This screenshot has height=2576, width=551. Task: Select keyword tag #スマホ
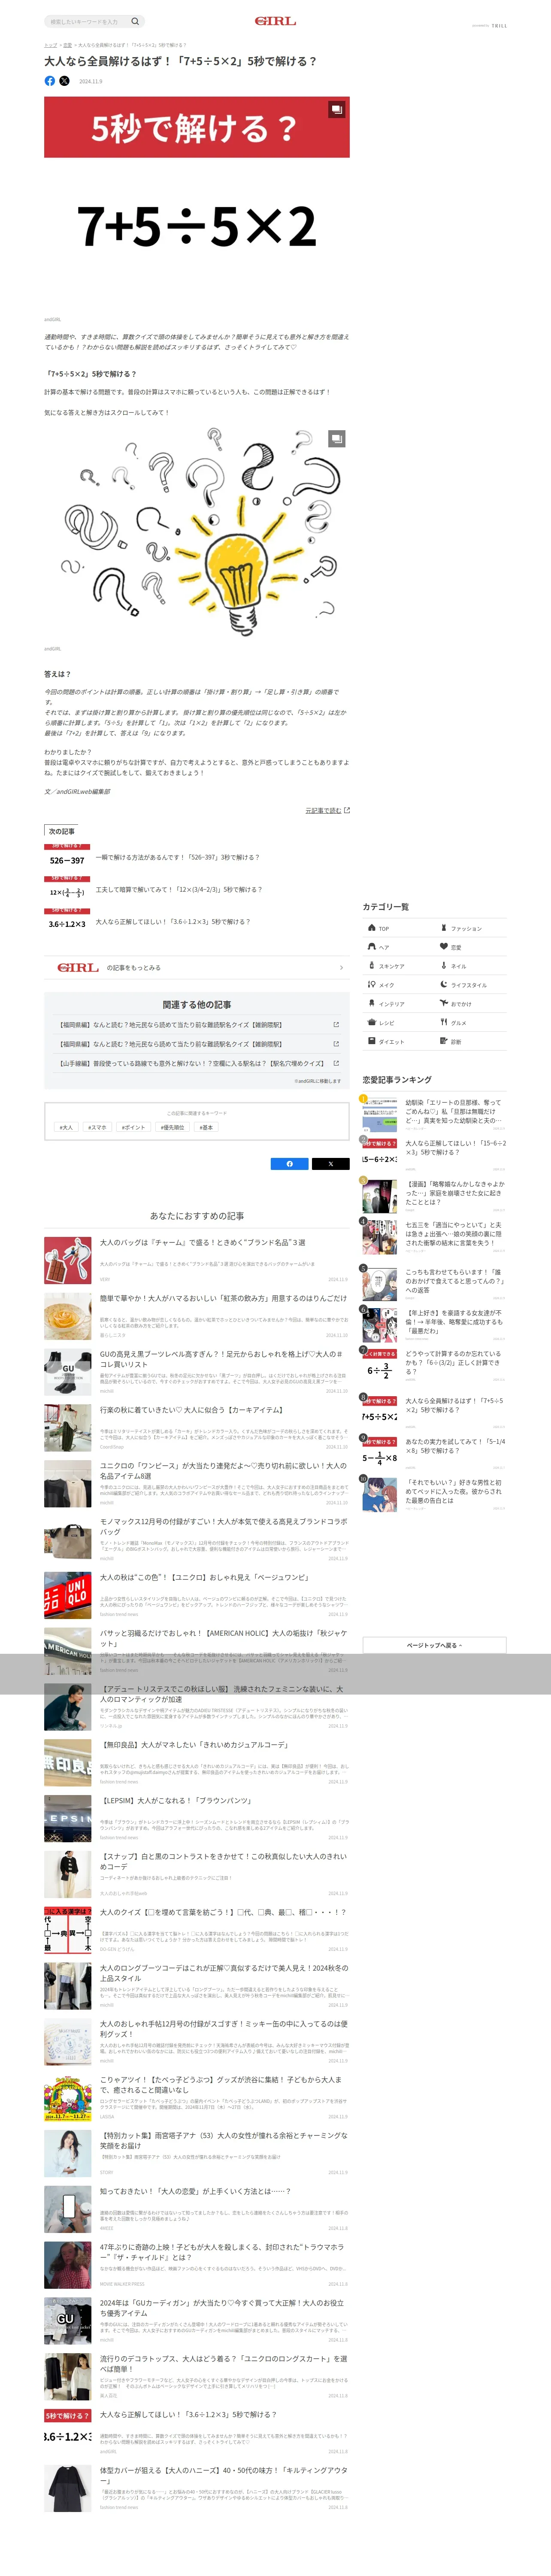pyautogui.click(x=97, y=1127)
